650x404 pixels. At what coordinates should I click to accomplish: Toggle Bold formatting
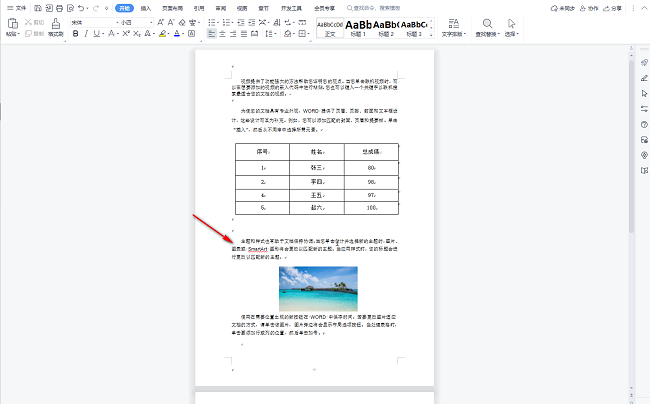click(75, 33)
